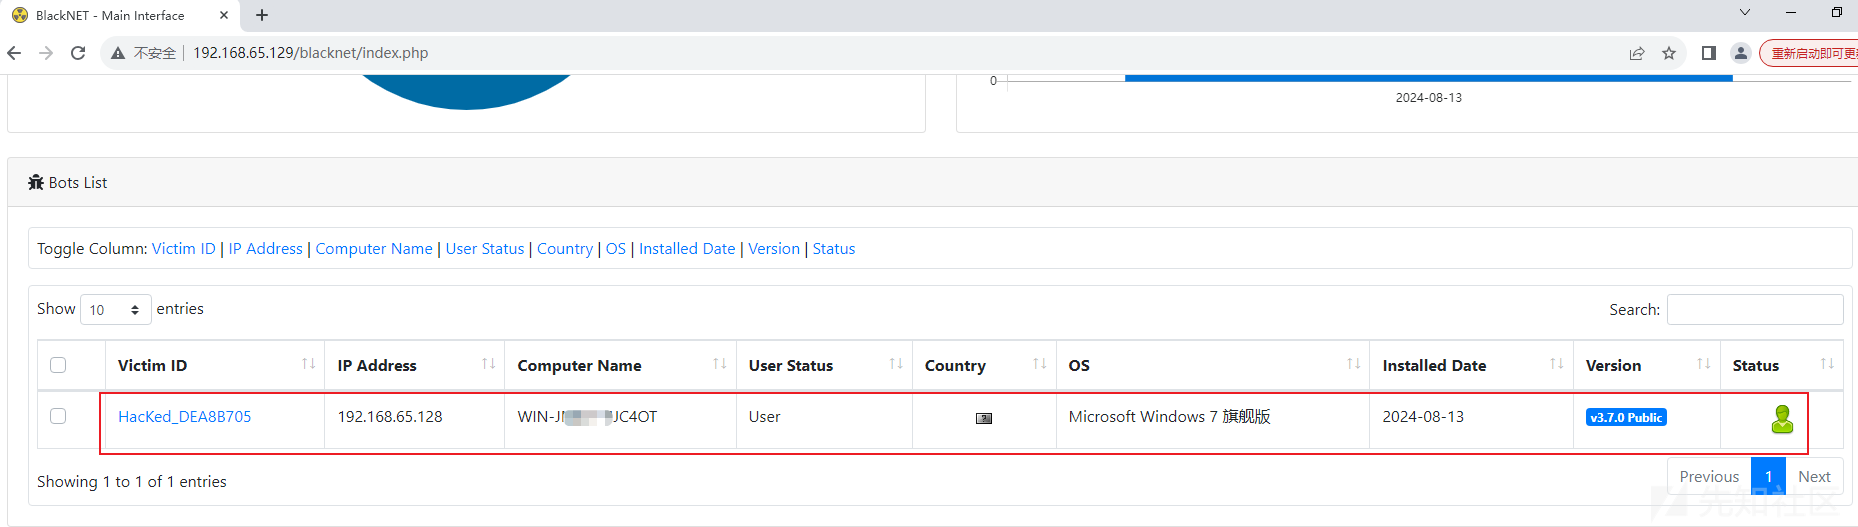The image size is (1858, 527).
Task: Click the Previous pagination button
Action: tap(1709, 476)
